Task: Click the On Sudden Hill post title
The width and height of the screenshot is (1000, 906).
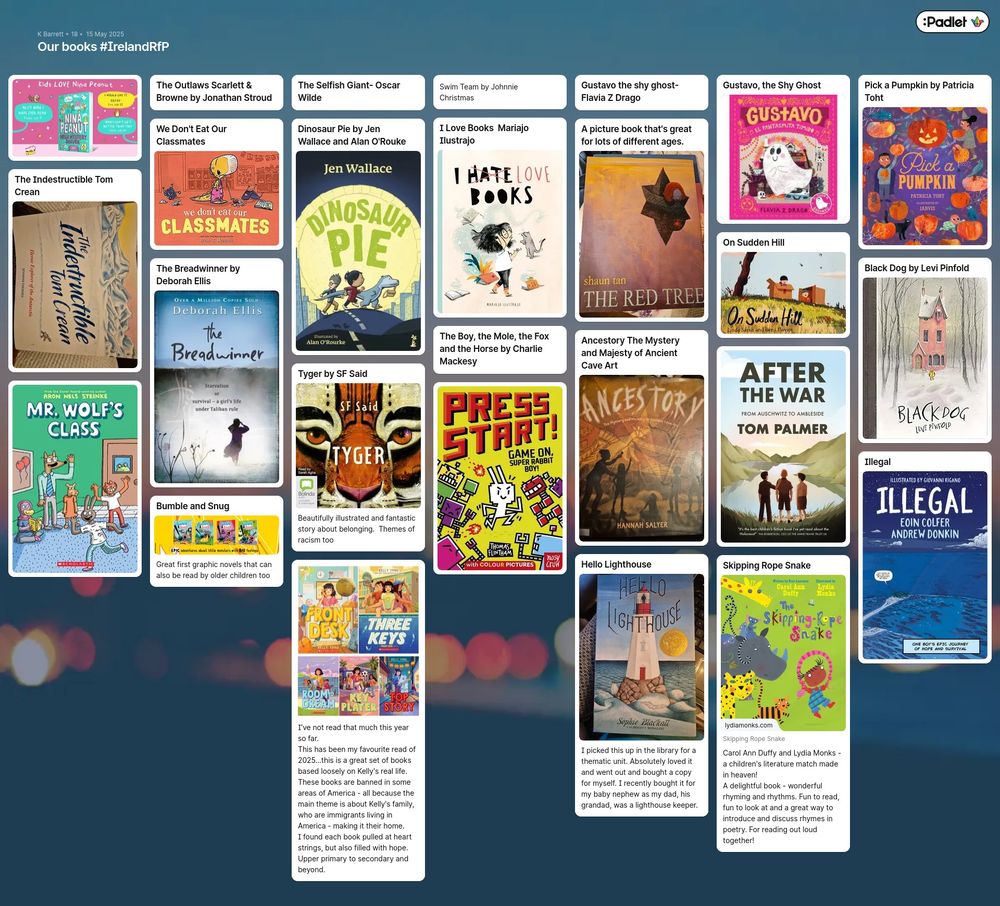Action: click(753, 242)
